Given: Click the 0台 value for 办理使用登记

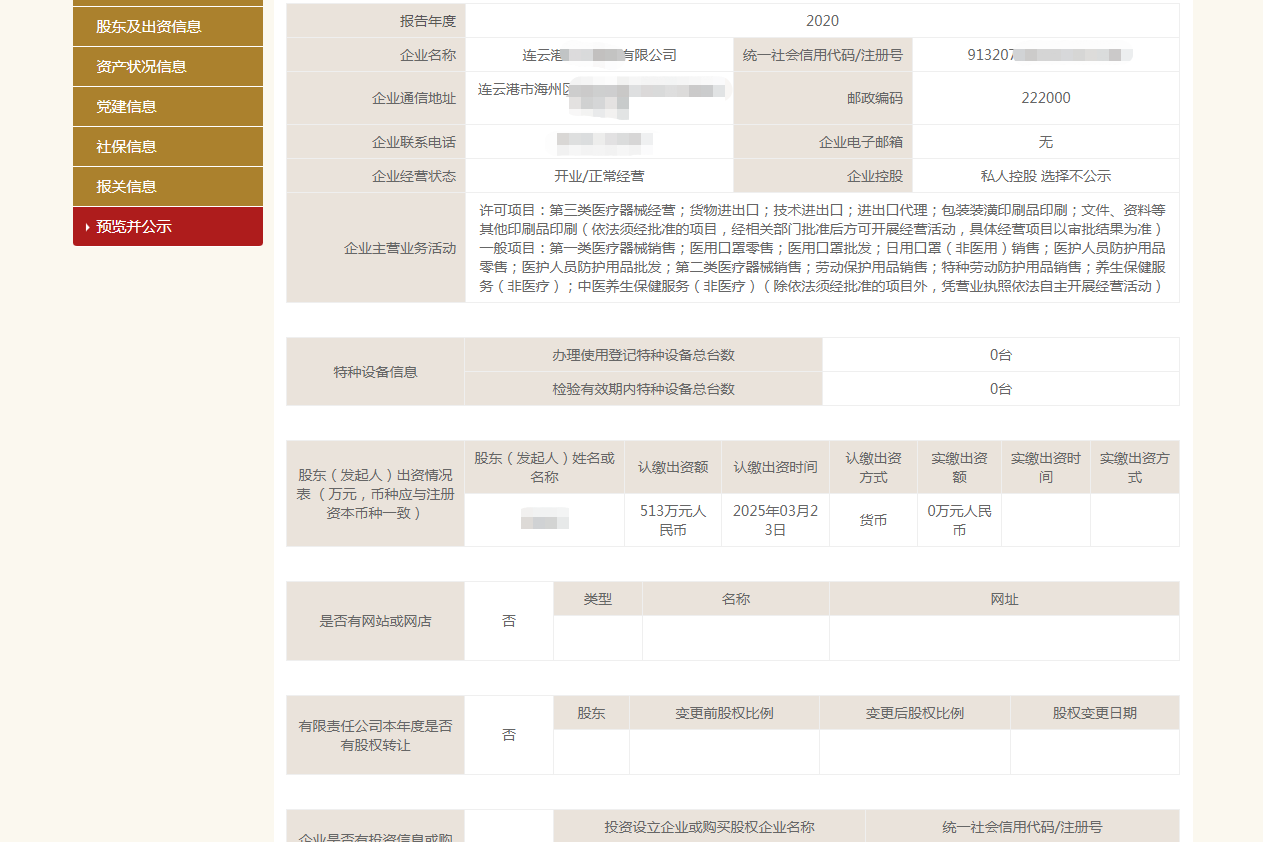Looking at the screenshot, I should [x=1001, y=355].
